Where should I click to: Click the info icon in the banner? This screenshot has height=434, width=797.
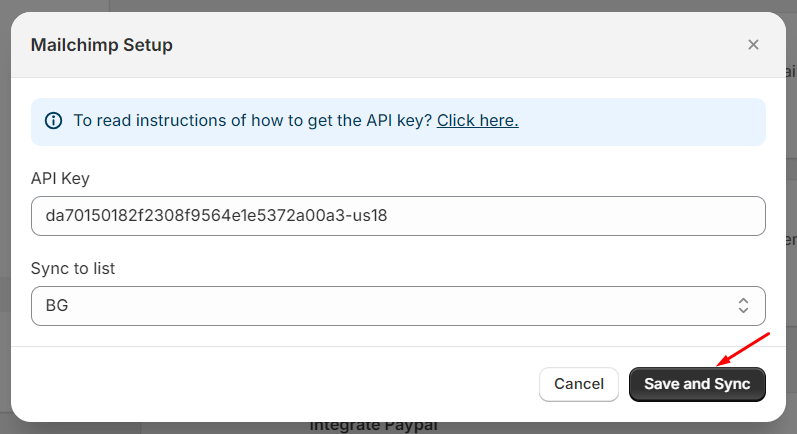click(x=54, y=121)
